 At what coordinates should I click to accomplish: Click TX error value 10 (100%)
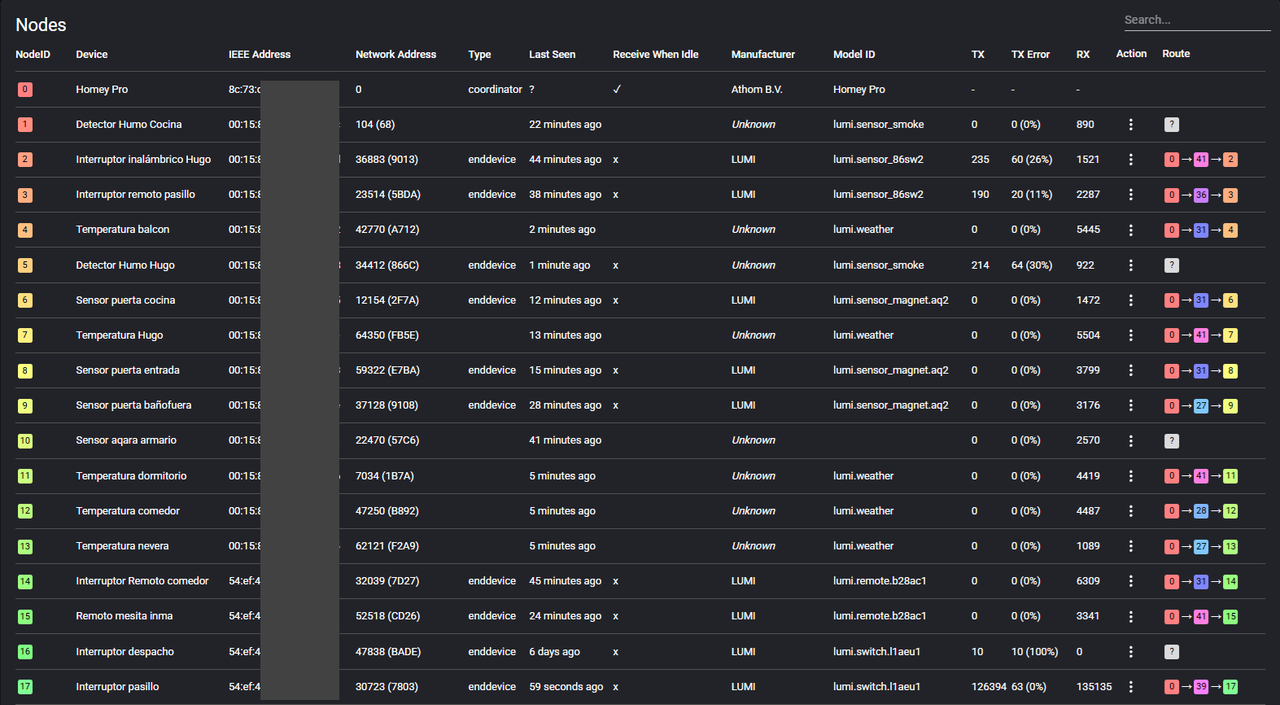coord(1035,652)
